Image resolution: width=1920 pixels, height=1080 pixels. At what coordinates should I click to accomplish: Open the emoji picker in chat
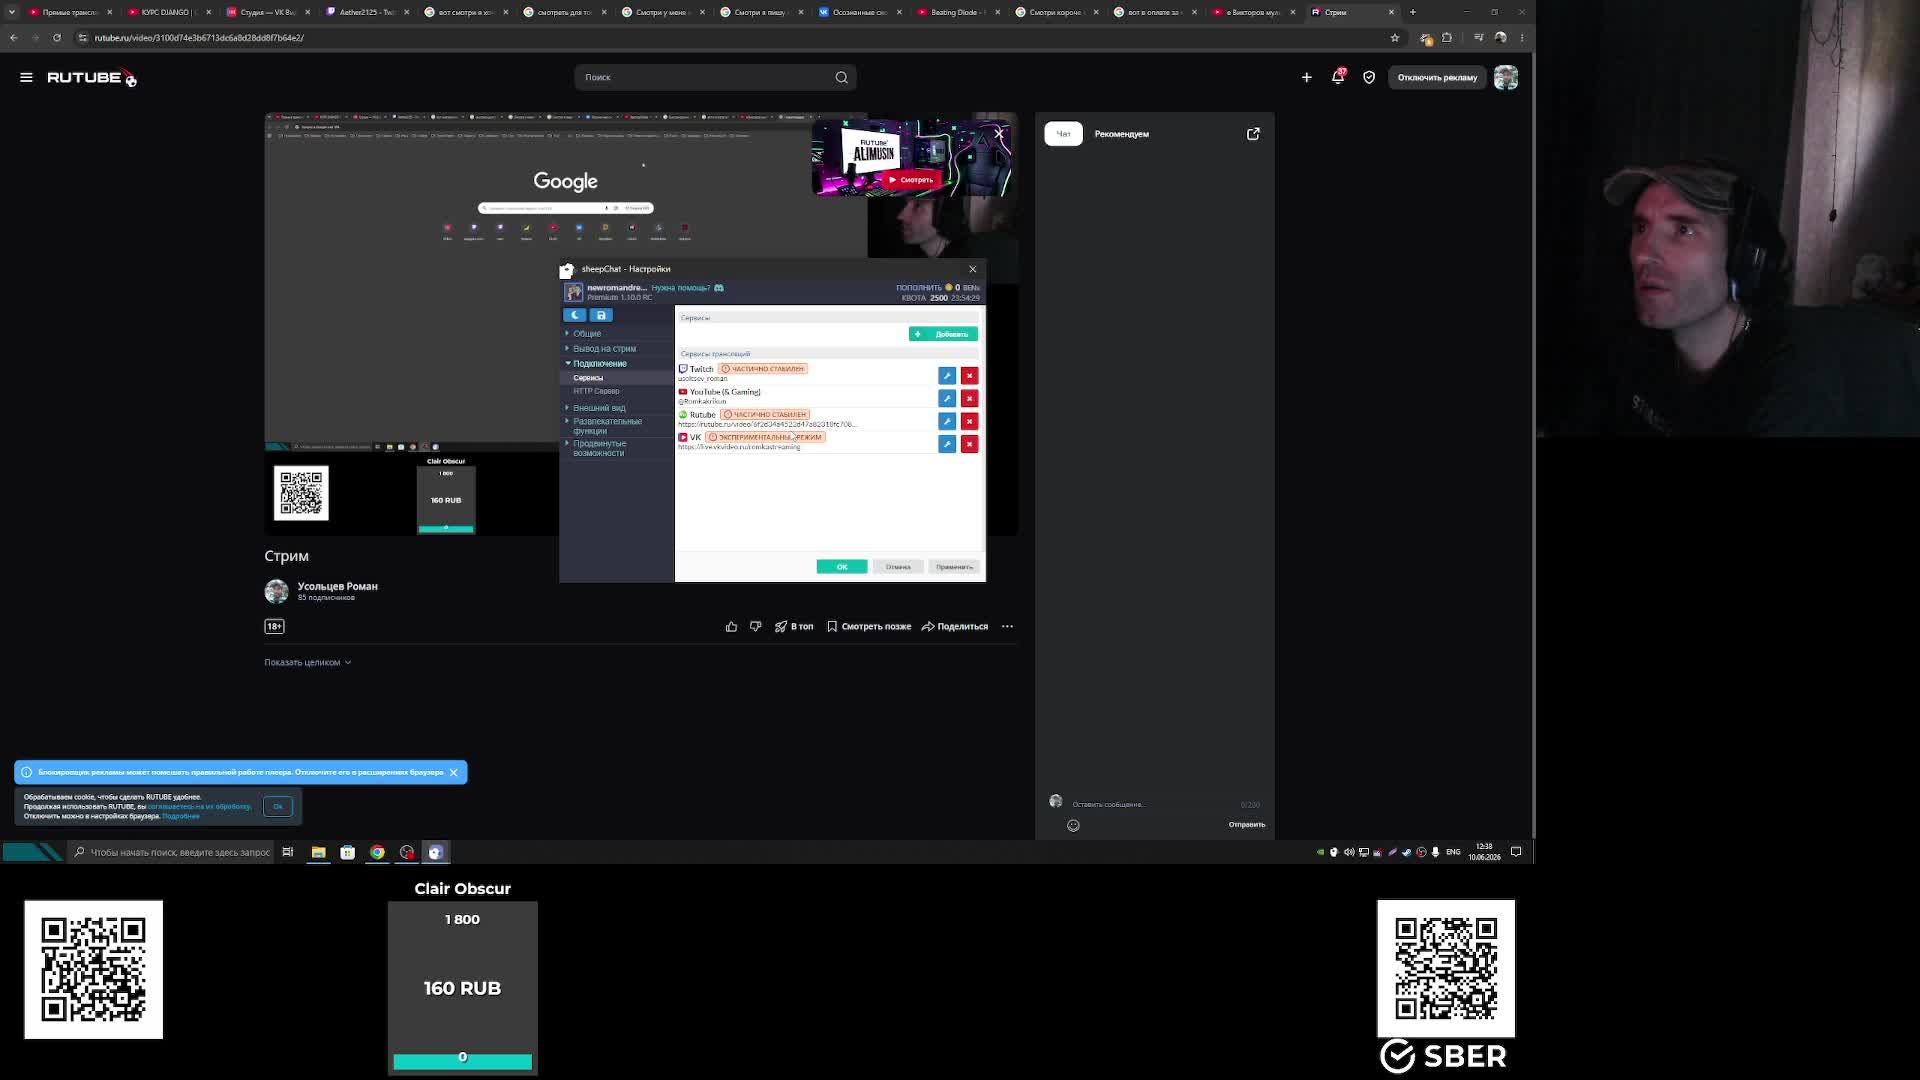point(1073,825)
